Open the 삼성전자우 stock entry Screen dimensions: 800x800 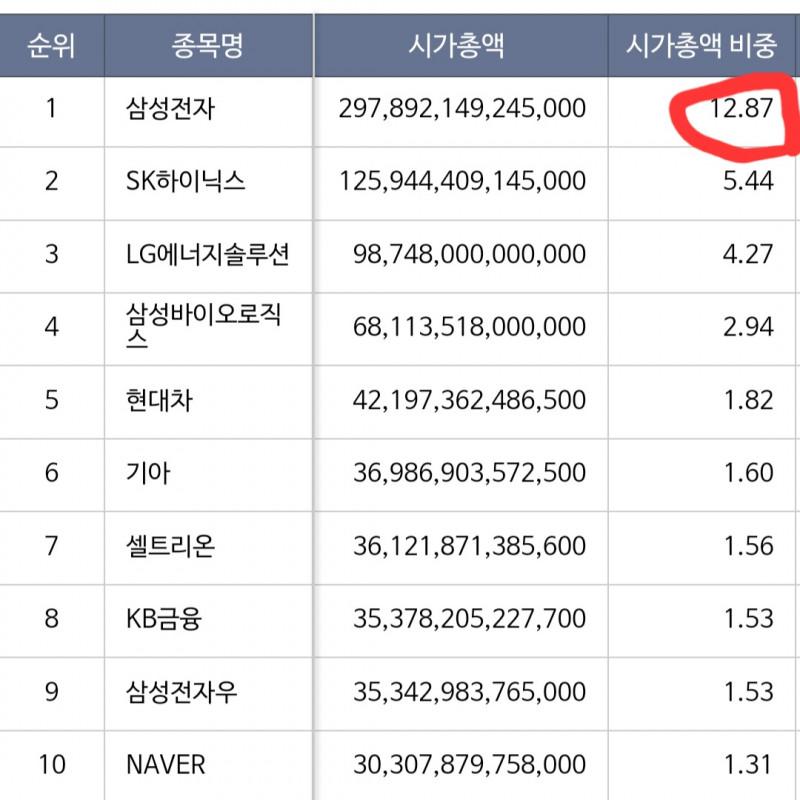click(182, 692)
